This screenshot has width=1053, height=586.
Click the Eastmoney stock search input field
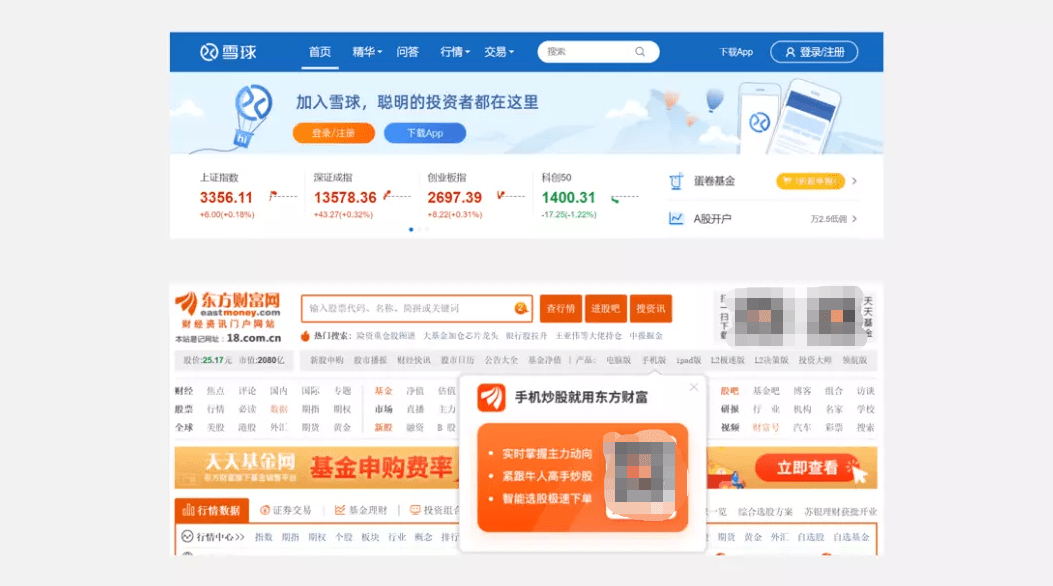[x=408, y=308]
